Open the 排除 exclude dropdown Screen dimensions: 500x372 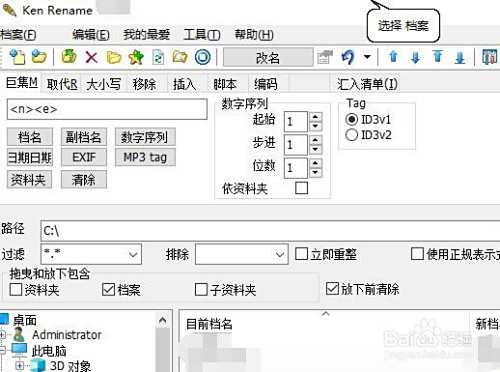280,255
